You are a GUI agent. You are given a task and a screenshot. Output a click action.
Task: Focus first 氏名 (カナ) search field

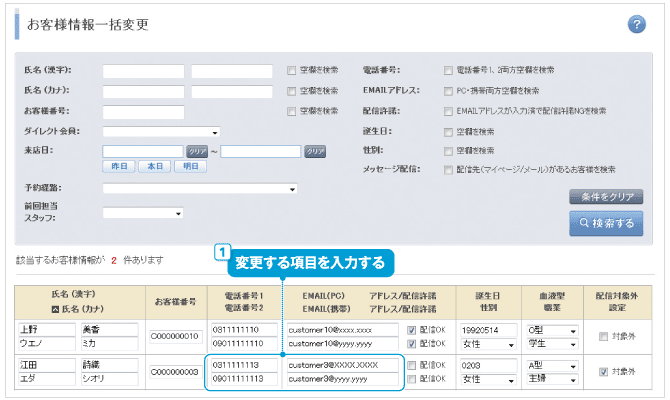click(x=143, y=91)
